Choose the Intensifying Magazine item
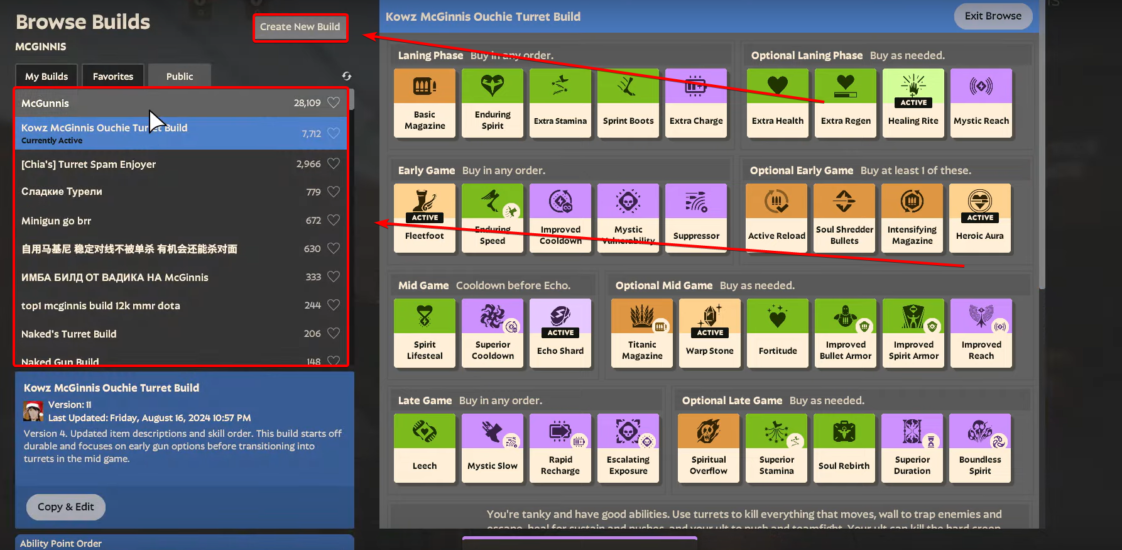Image resolution: width=1122 pixels, height=550 pixels. (x=912, y=218)
